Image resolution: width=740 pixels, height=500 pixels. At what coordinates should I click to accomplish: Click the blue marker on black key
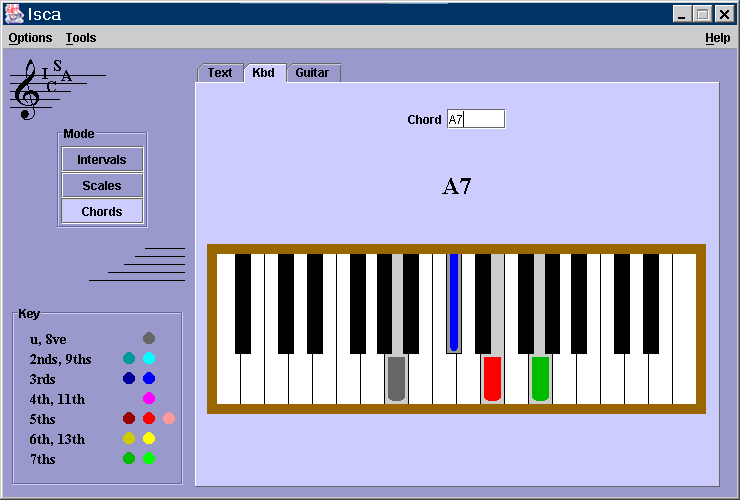pyautogui.click(x=454, y=301)
